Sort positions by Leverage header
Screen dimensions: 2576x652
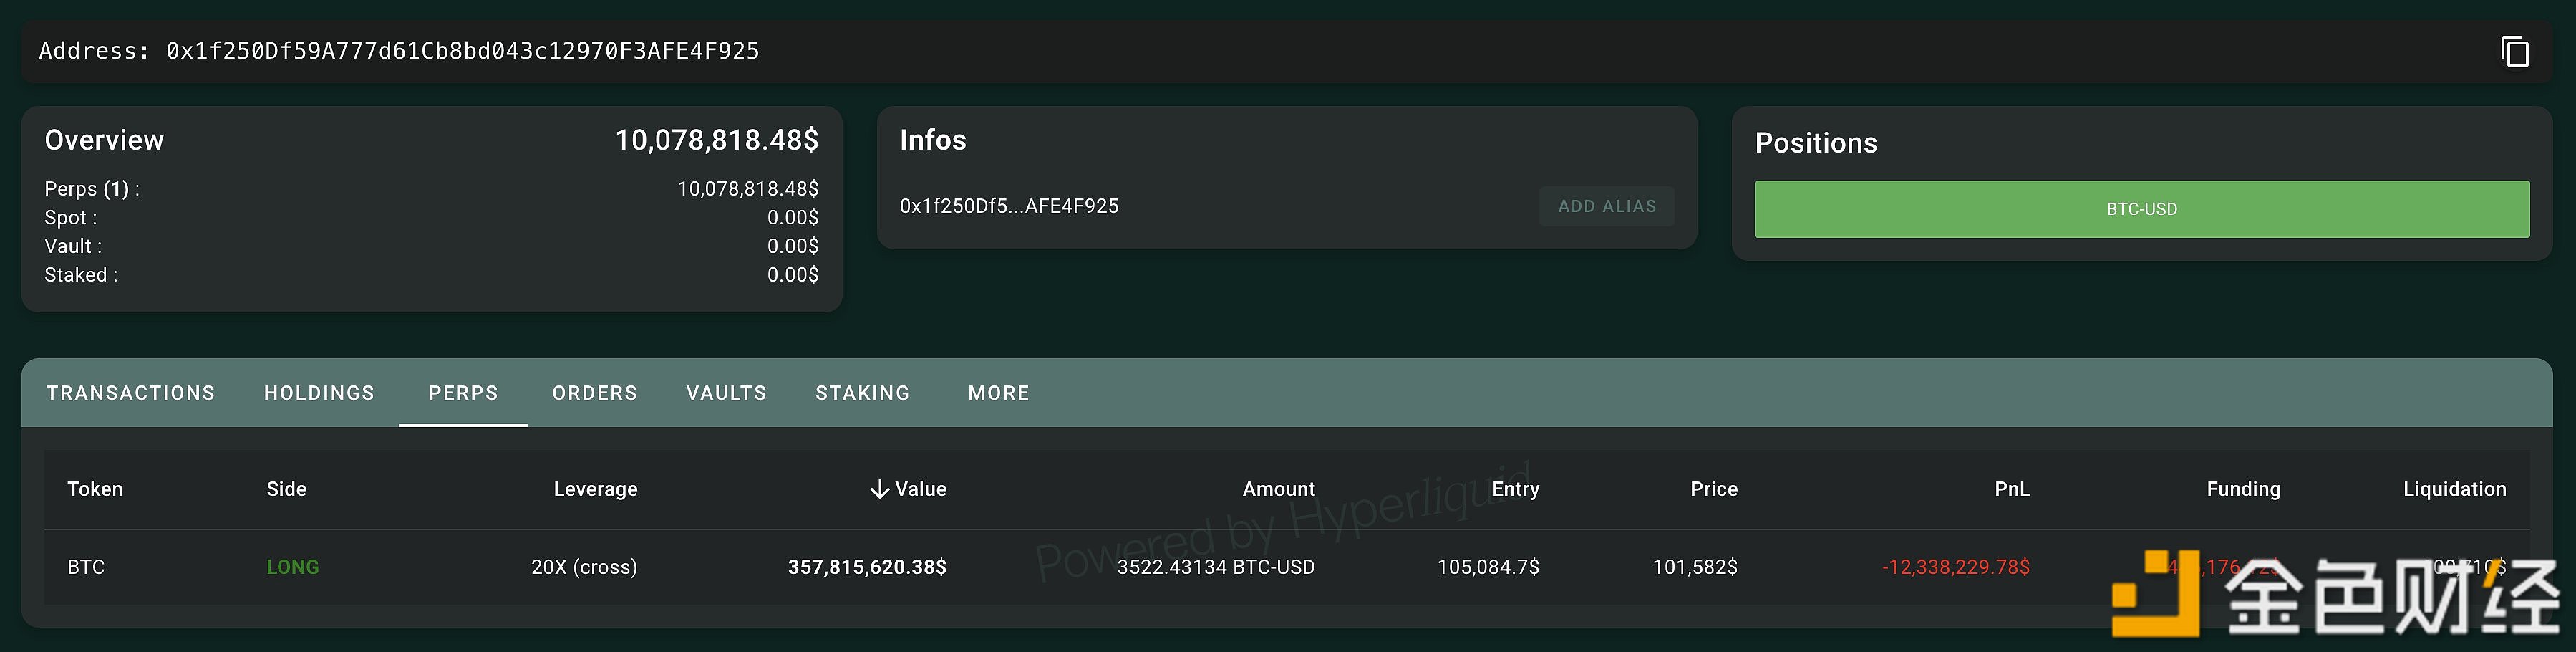595,489
